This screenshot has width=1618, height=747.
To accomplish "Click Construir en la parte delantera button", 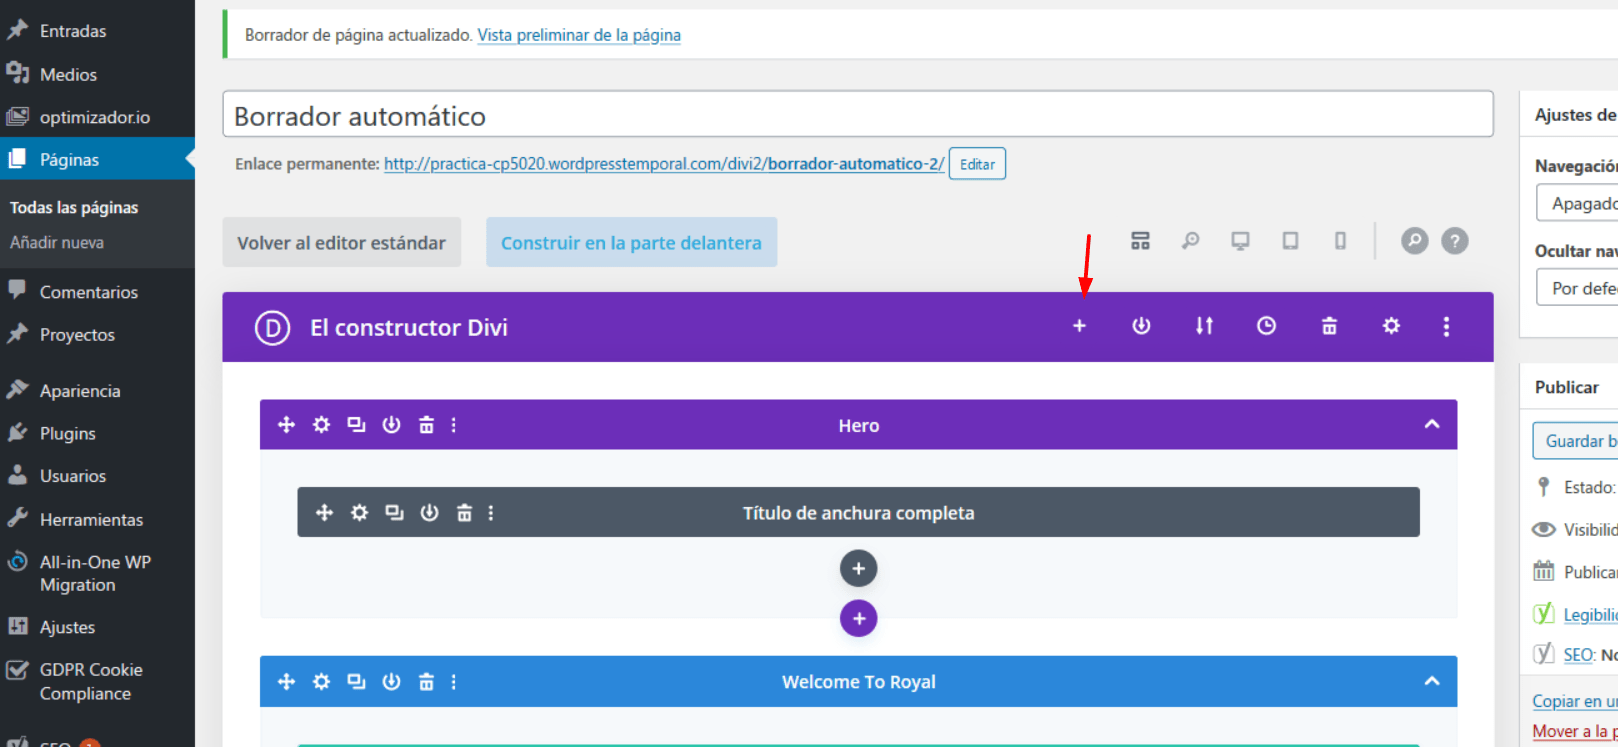I will click(632, 242).
